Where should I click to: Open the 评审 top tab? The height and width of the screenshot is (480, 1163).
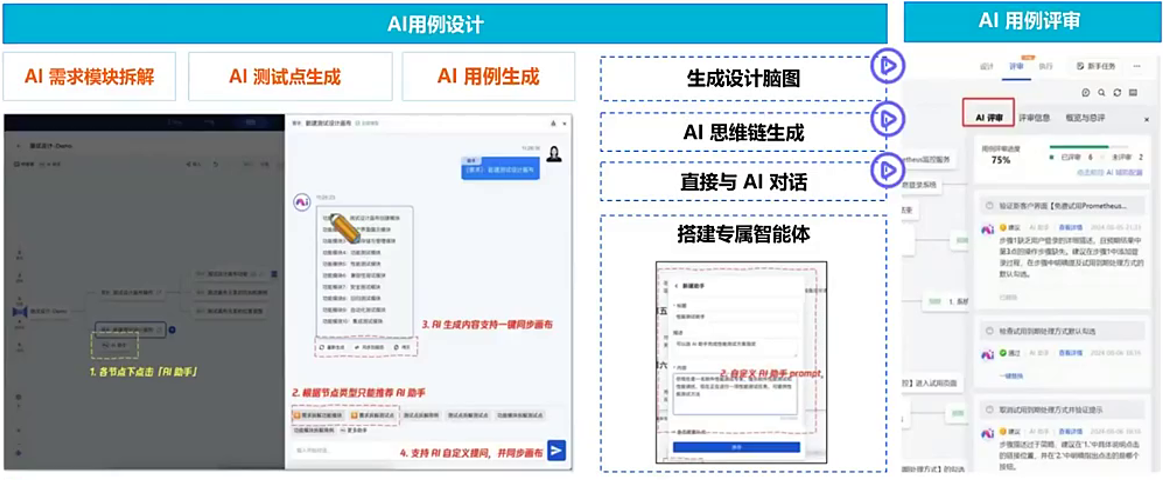pos(1016,66)
